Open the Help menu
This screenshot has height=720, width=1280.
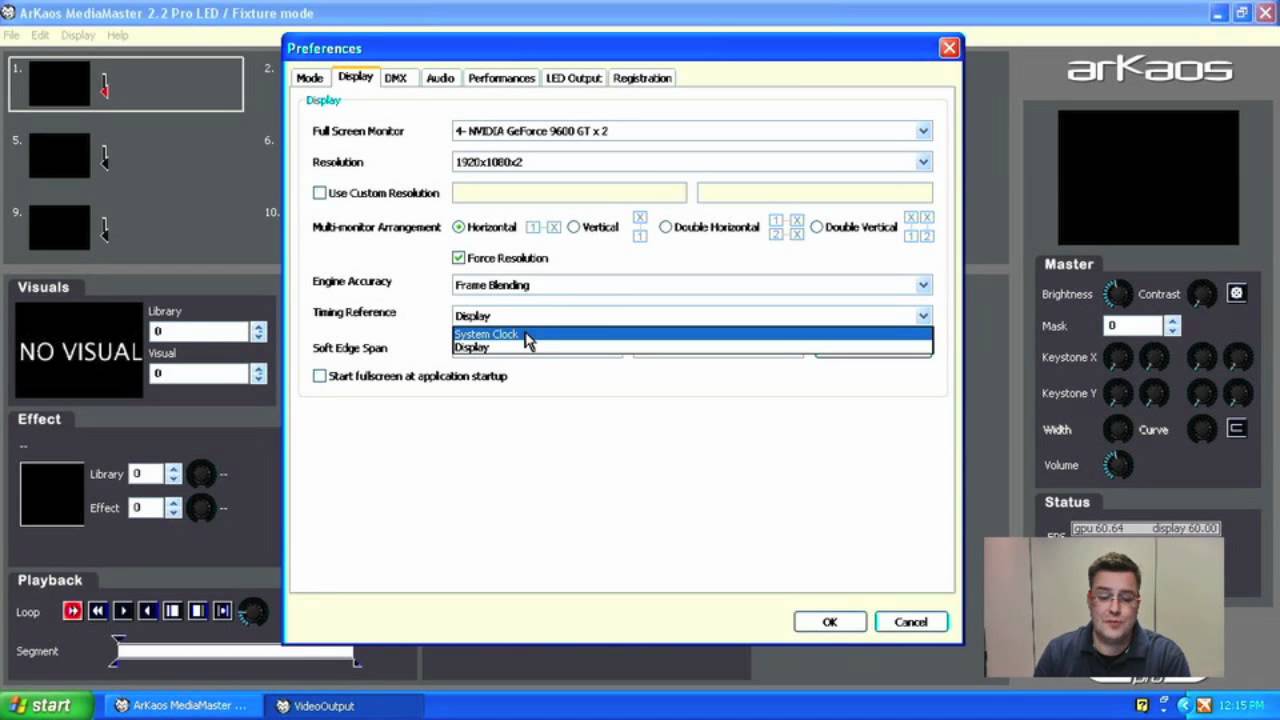click(x=117, y=35)
